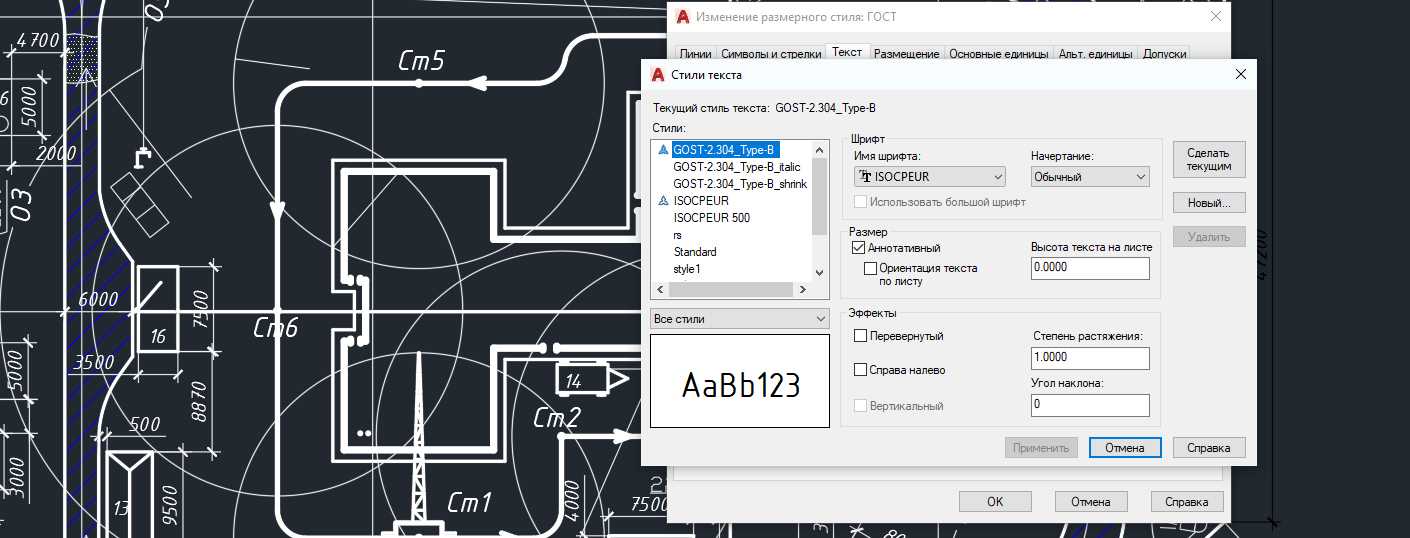Screen dimensions: 1410x538
Task: Select GOST-2.304_Type-B_italic style
Action: coord(737,167)
